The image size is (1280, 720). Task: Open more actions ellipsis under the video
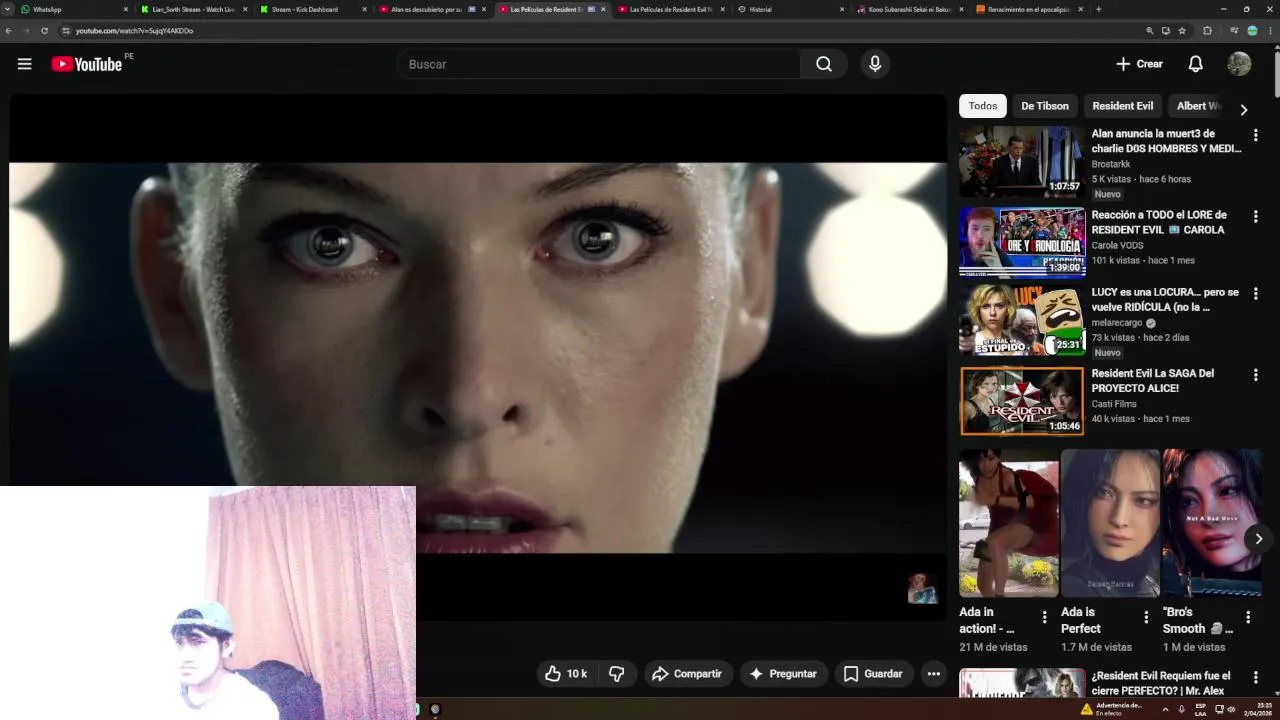click(x=933, y=674)
